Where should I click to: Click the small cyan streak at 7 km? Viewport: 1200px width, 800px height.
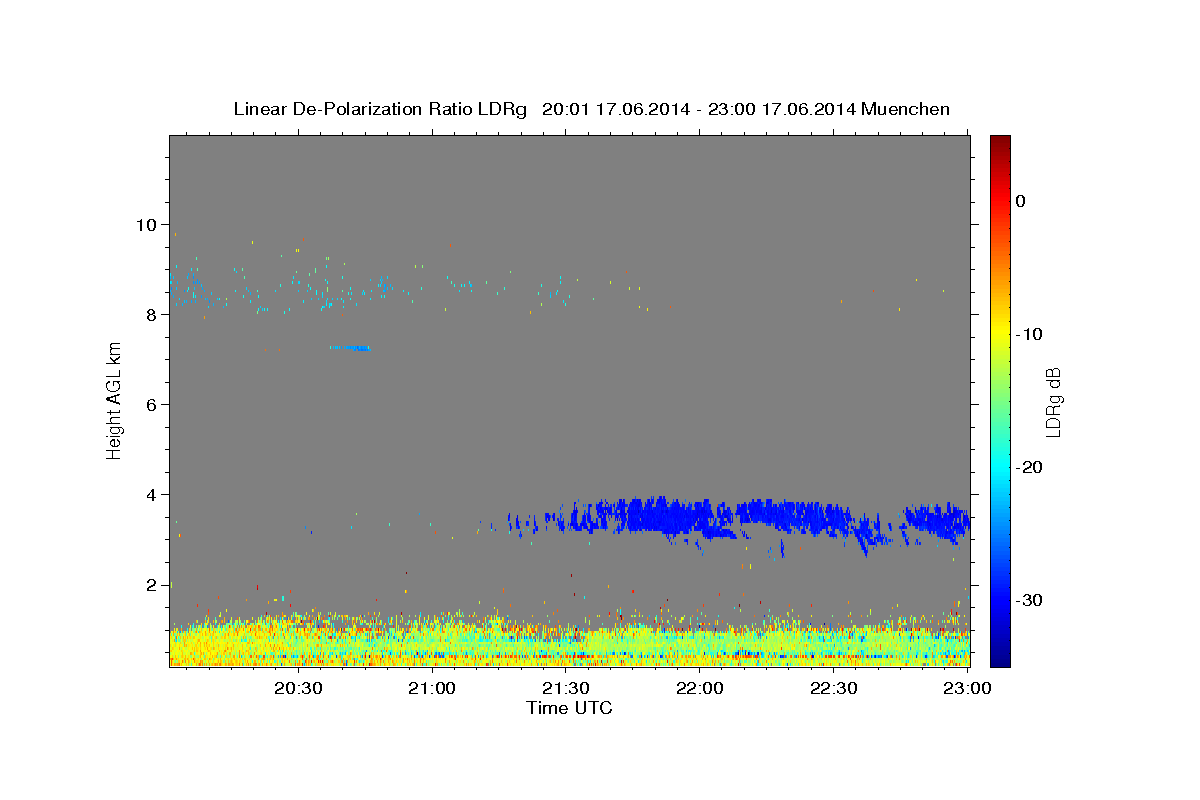pyautogui.click(x=351, y=347)
